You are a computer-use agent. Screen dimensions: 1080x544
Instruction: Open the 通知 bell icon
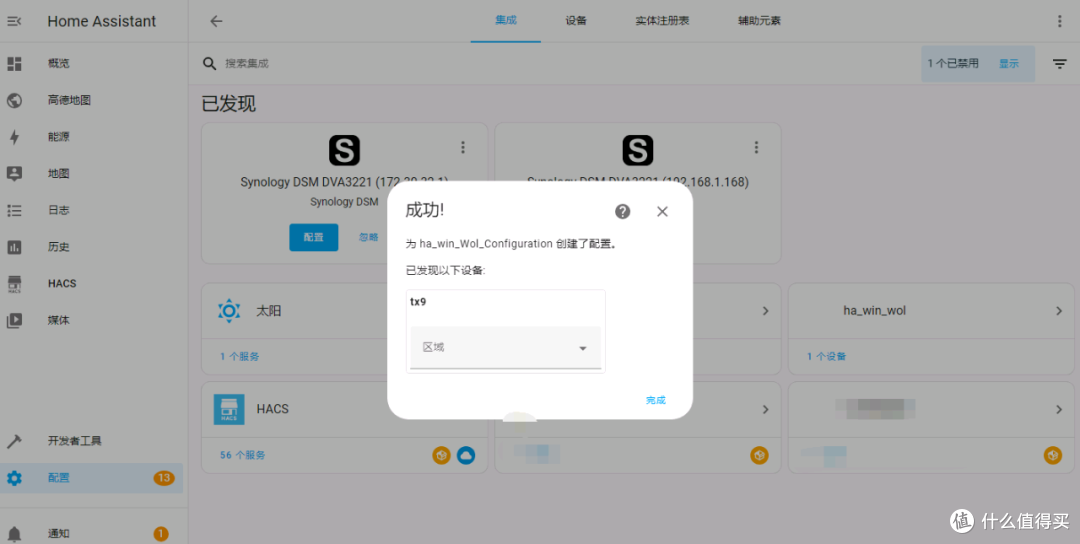[x=14, y=534]
